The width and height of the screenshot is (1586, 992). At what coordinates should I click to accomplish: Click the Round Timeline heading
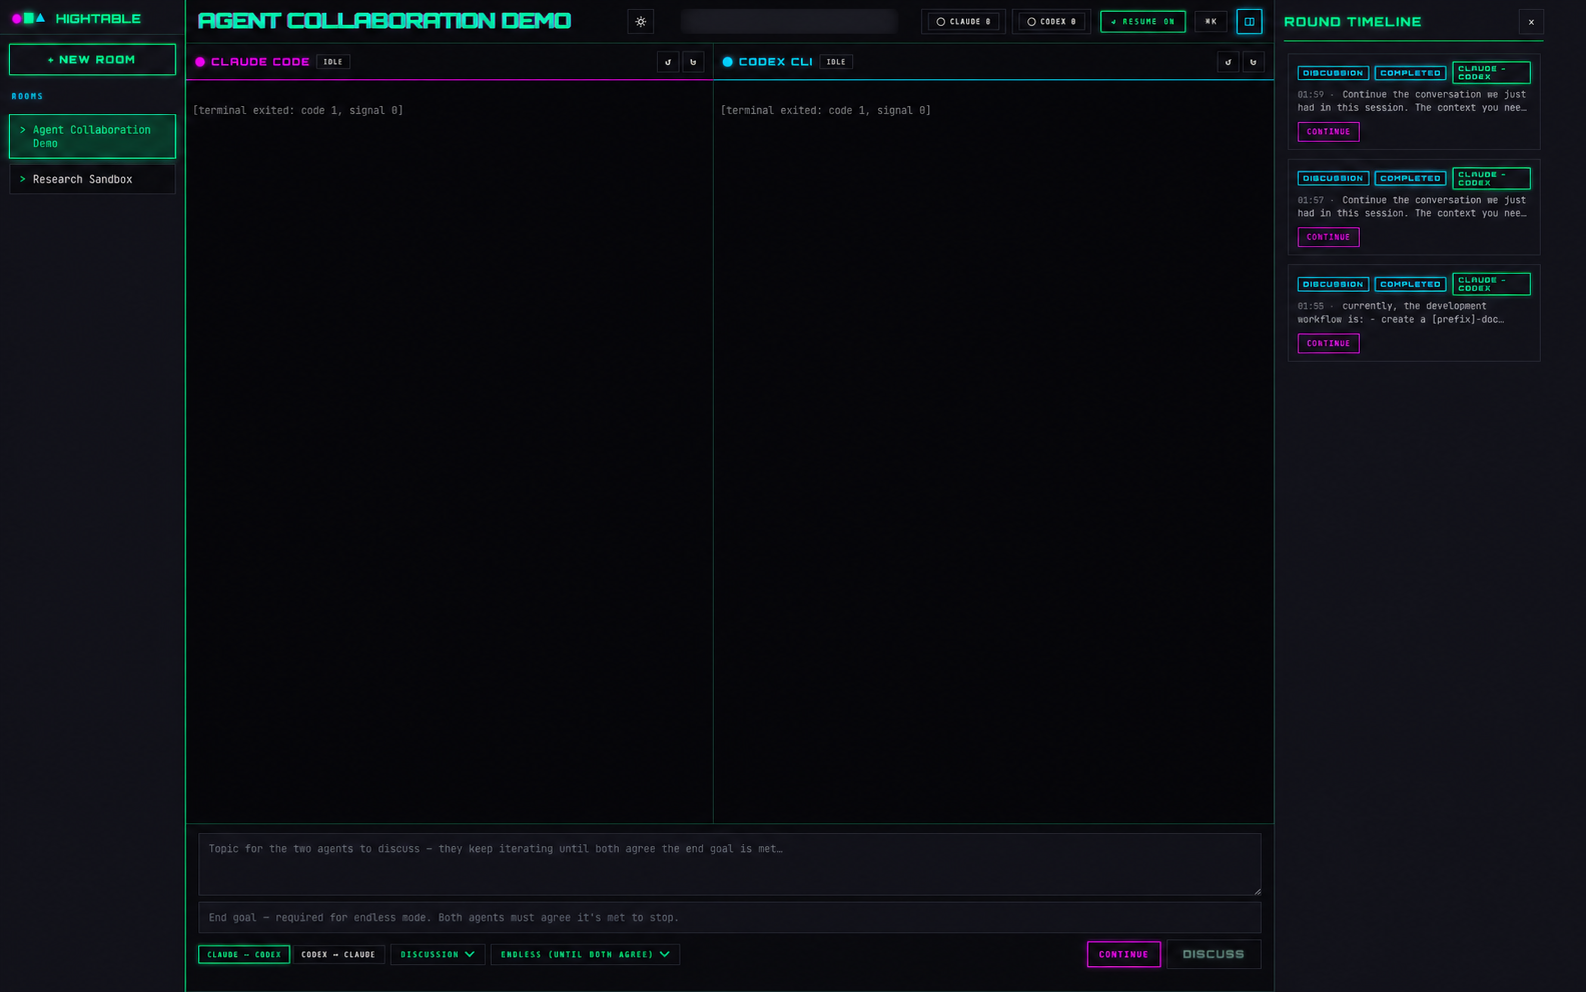(1352, 22)
